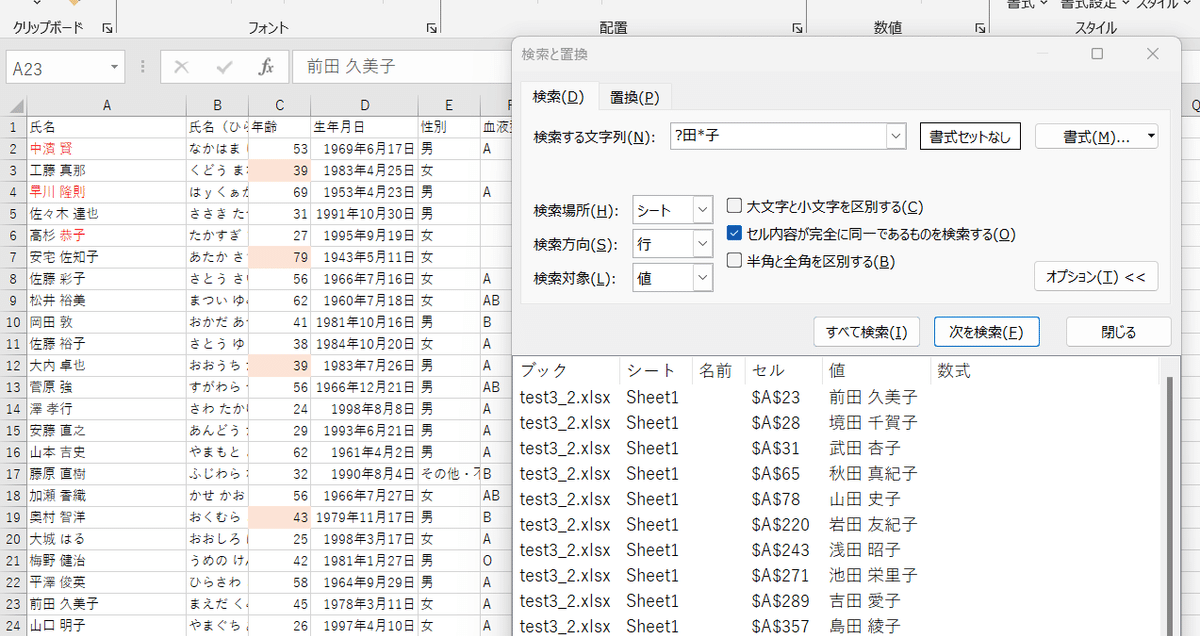Enable 半角と全角を区別する checkbox
This screenshot has height=636, width=1200.
click(x=735, y=261)
